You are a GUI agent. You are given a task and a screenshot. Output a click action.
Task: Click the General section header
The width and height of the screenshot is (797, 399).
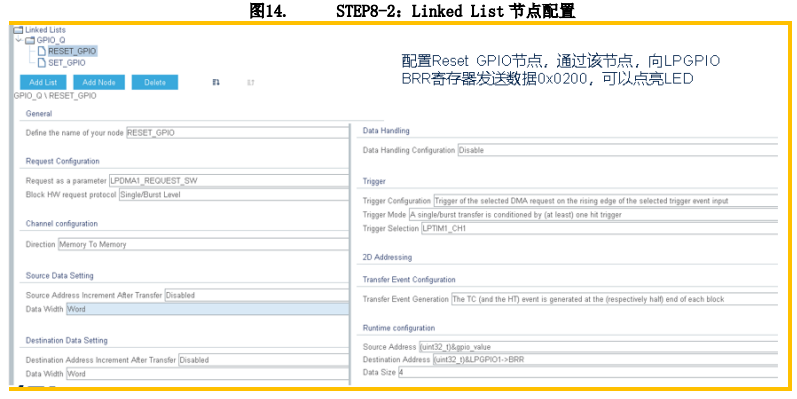pos(39,114)
